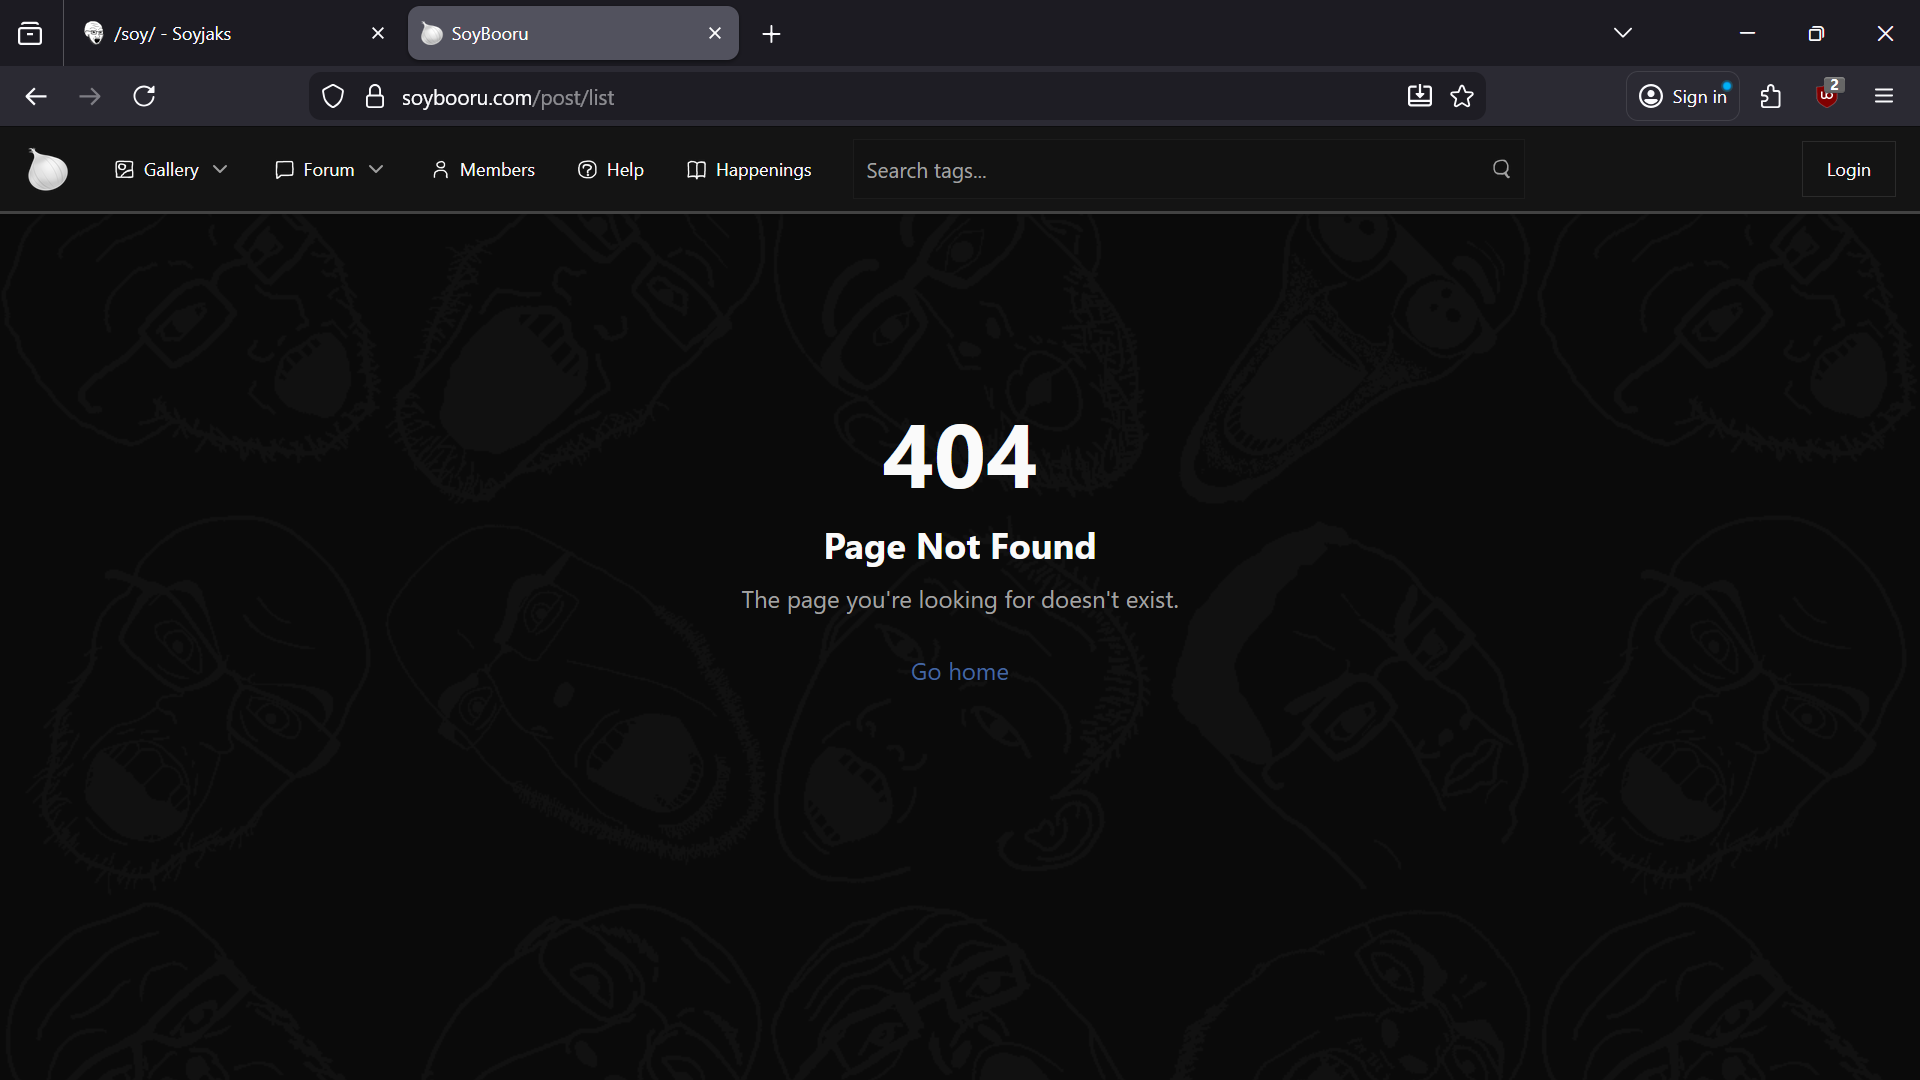Focus the Search tags input field
The height and width of the screenshot is (1080, 1920).
tap(1170, 170)
